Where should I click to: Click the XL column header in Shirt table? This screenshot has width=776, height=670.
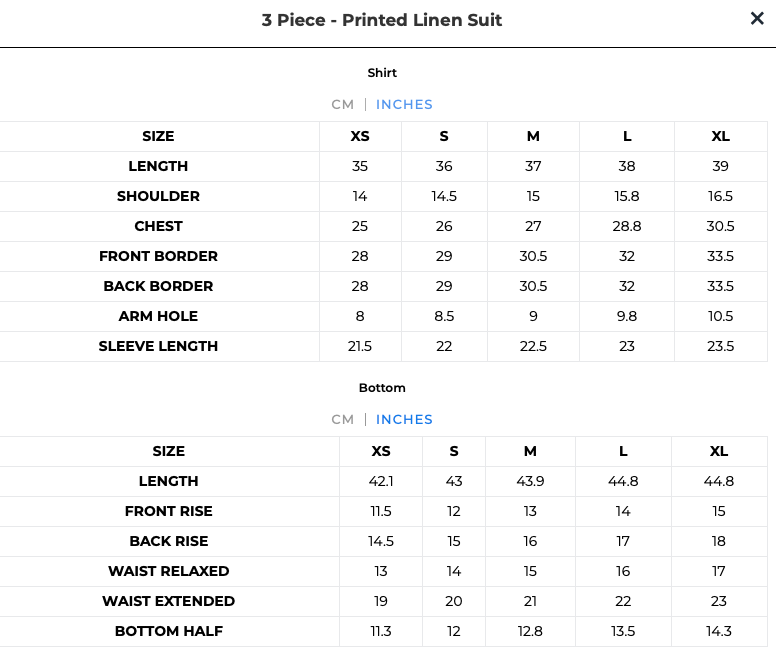click(721, 136)
